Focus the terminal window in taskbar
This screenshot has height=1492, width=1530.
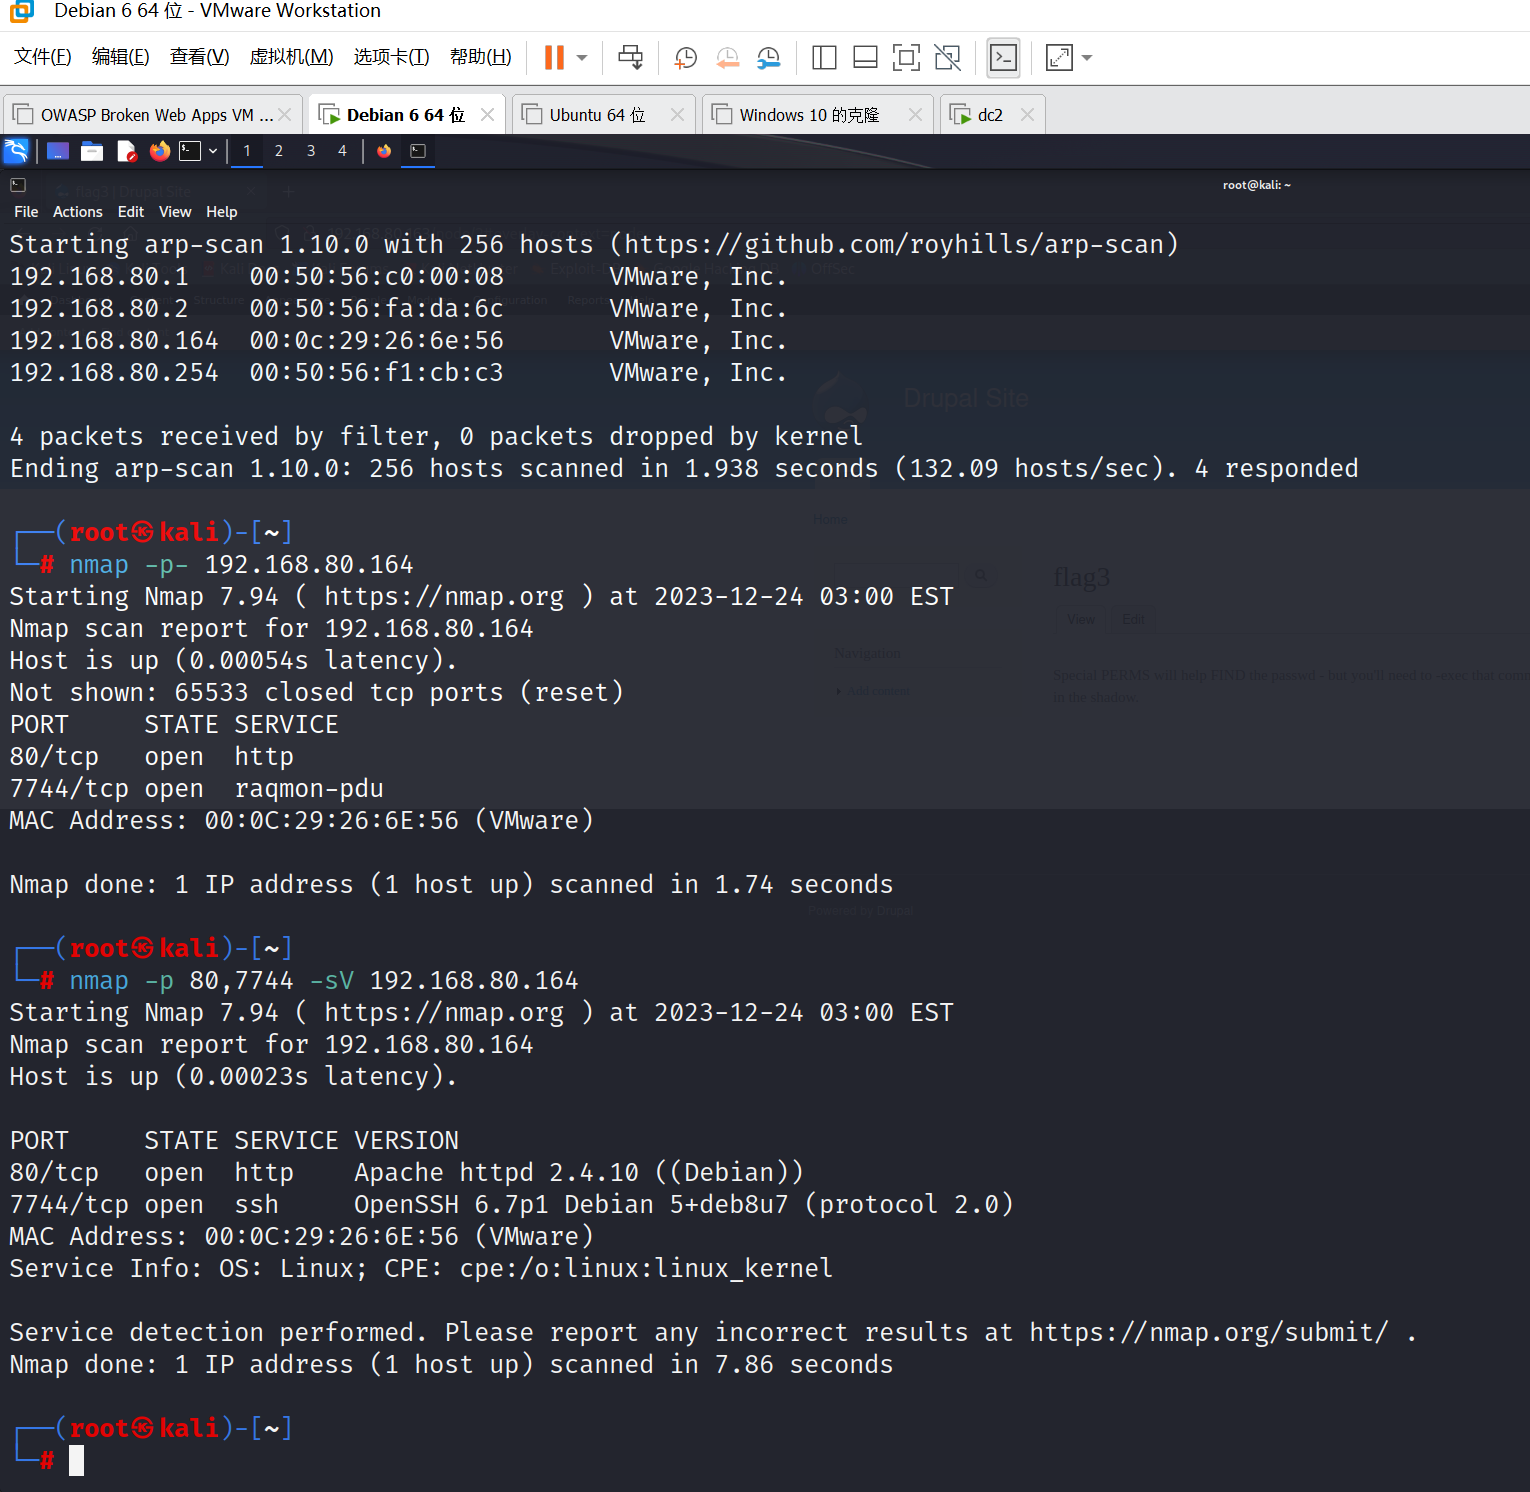pos(418,151)
